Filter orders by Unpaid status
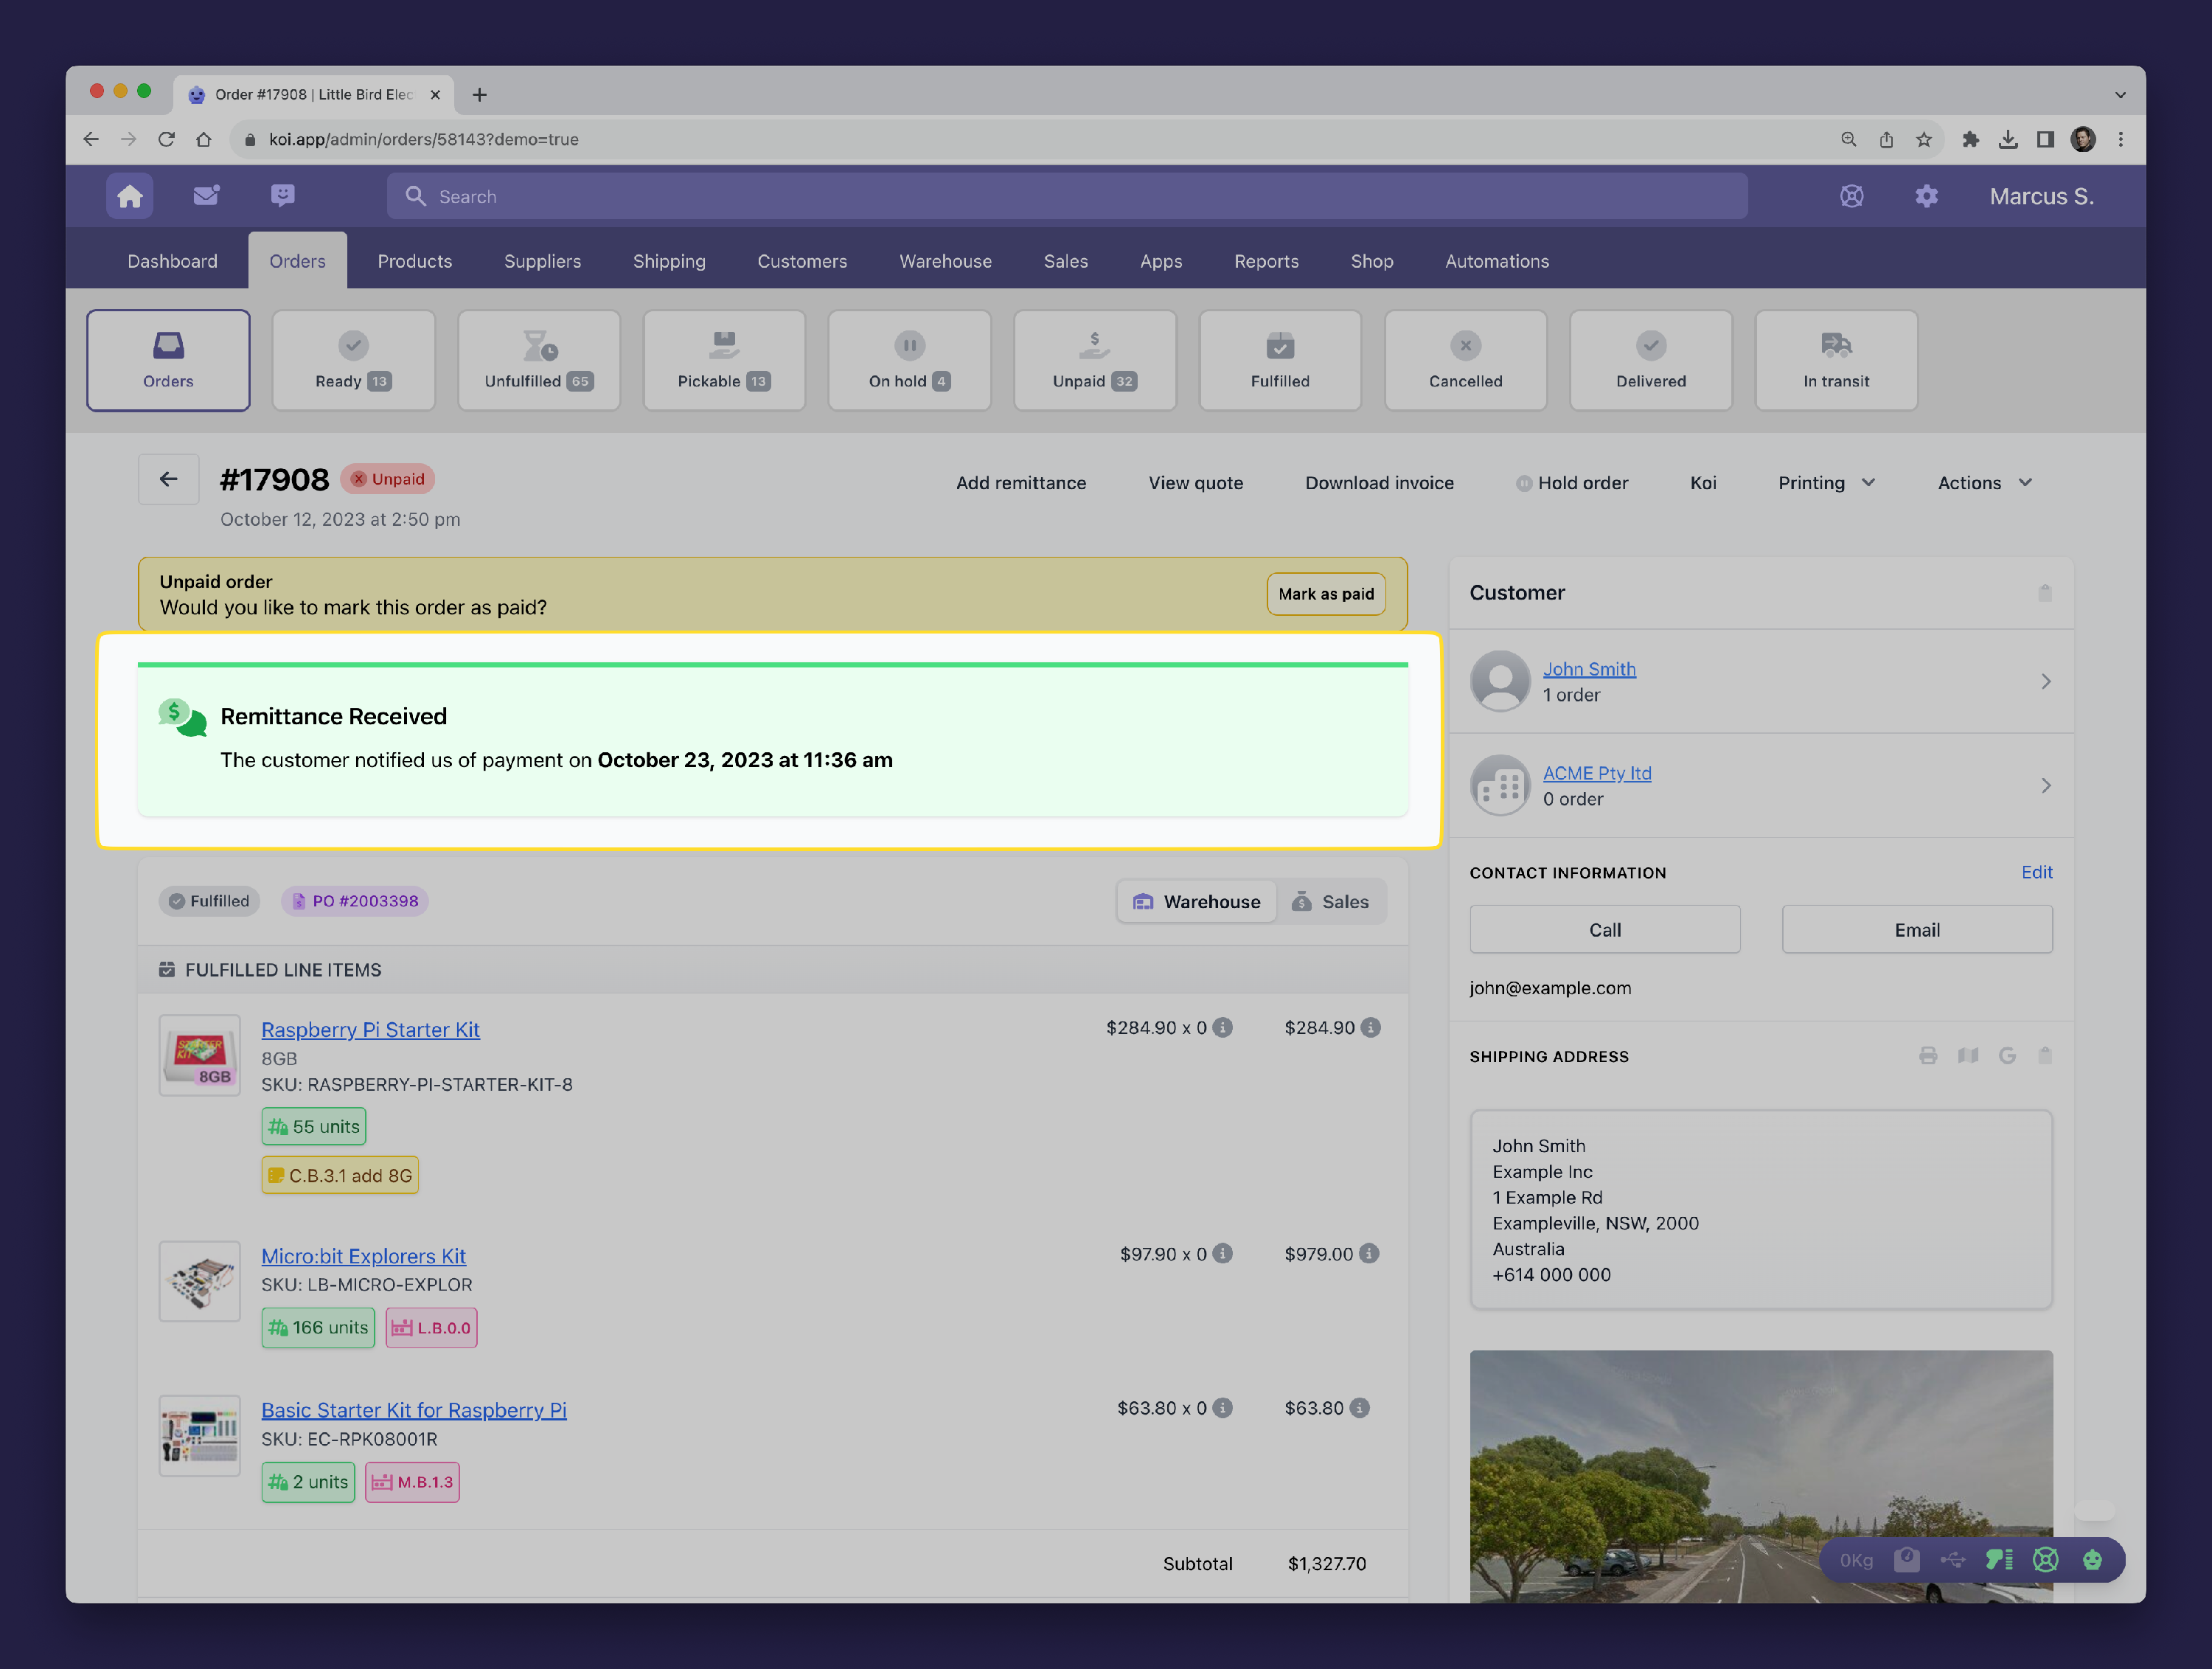 pos(1094,360)
